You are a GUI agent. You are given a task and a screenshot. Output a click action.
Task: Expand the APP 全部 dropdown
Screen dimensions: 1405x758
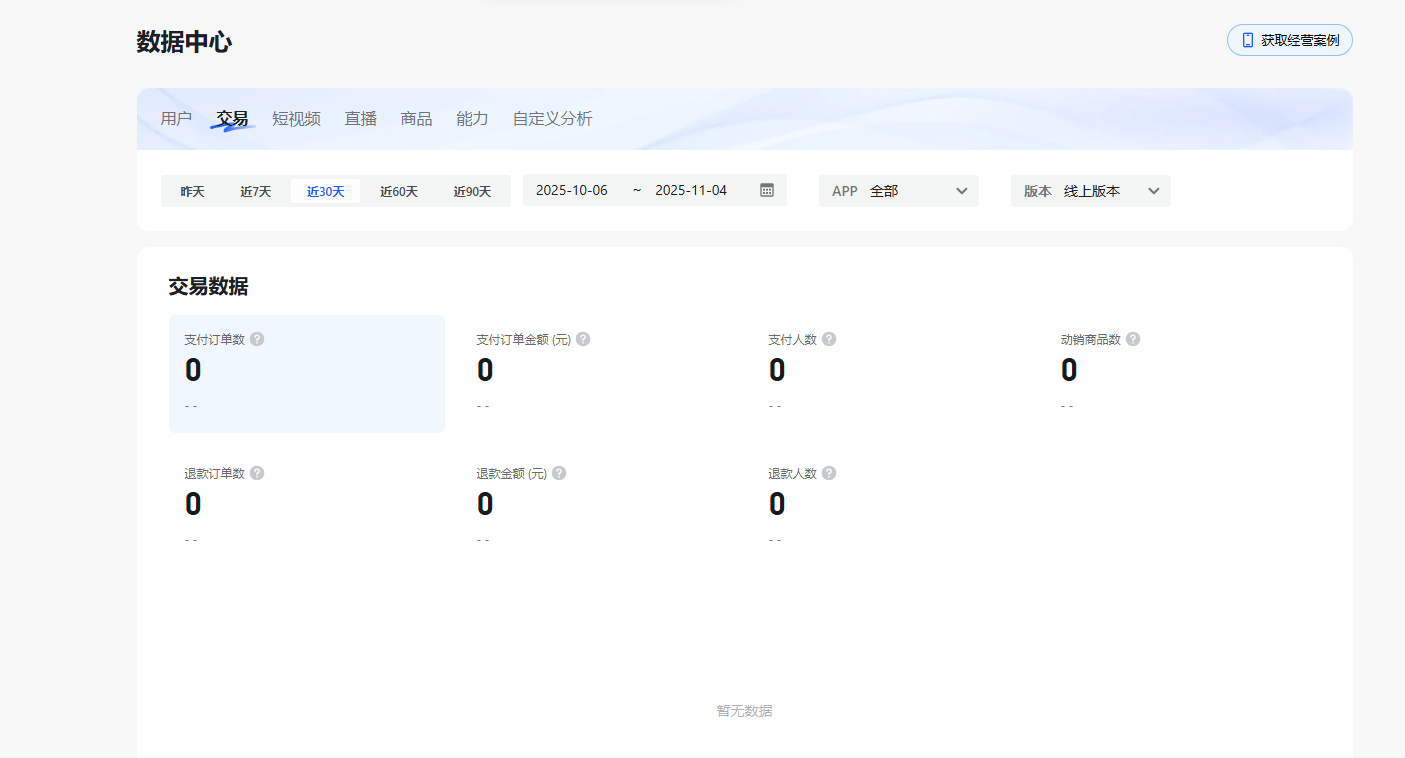point(898,191)
